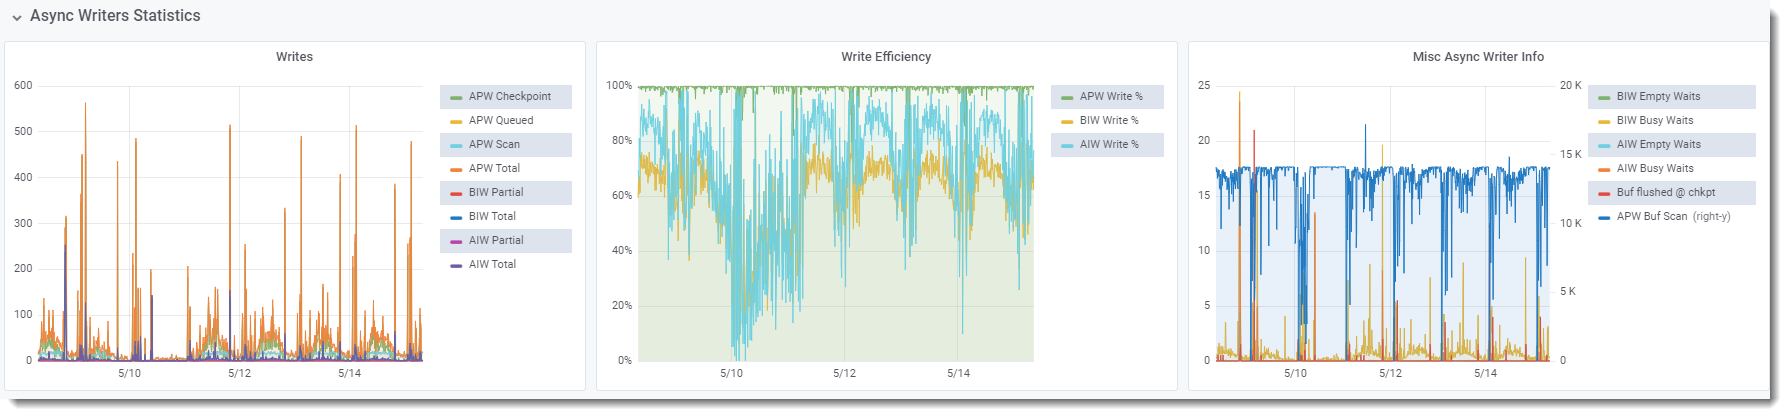Click the AIW Partial magenta series icon
The height and width of the screenshot is (417, 1788).
(x=456, y=241)
